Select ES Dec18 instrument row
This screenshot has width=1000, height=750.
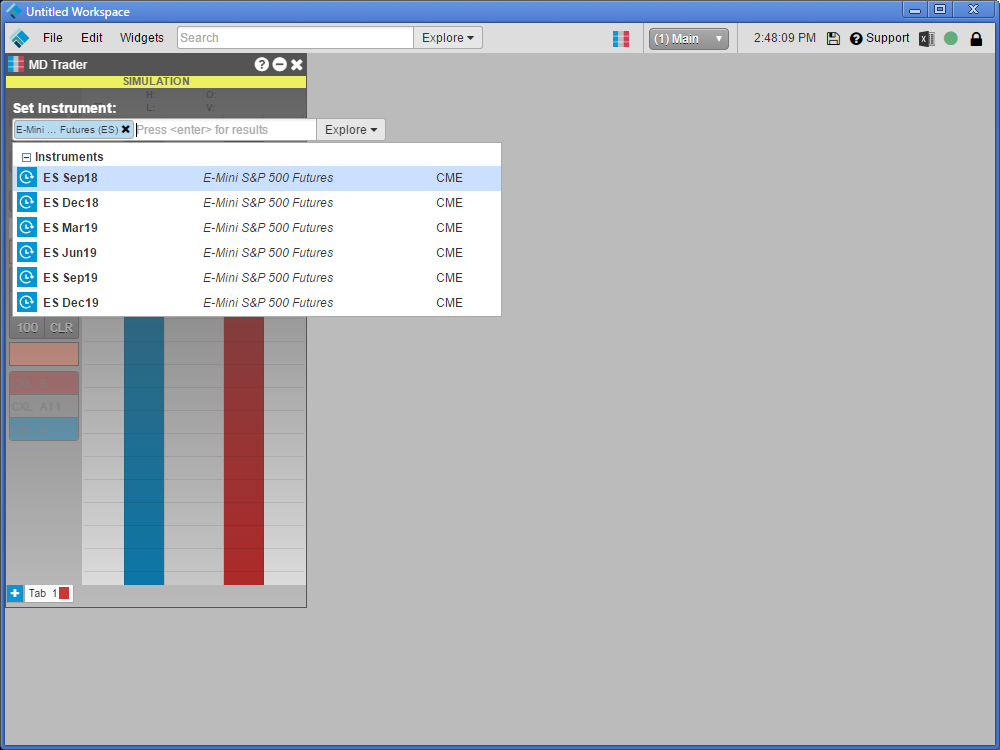(x=257, y=203)
